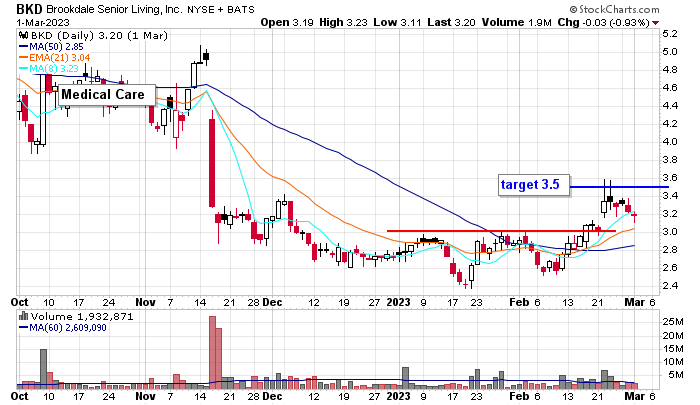Click the 2023 label on the price chart date axis
This screenshot has width=700, height=405.
point(398,302)
